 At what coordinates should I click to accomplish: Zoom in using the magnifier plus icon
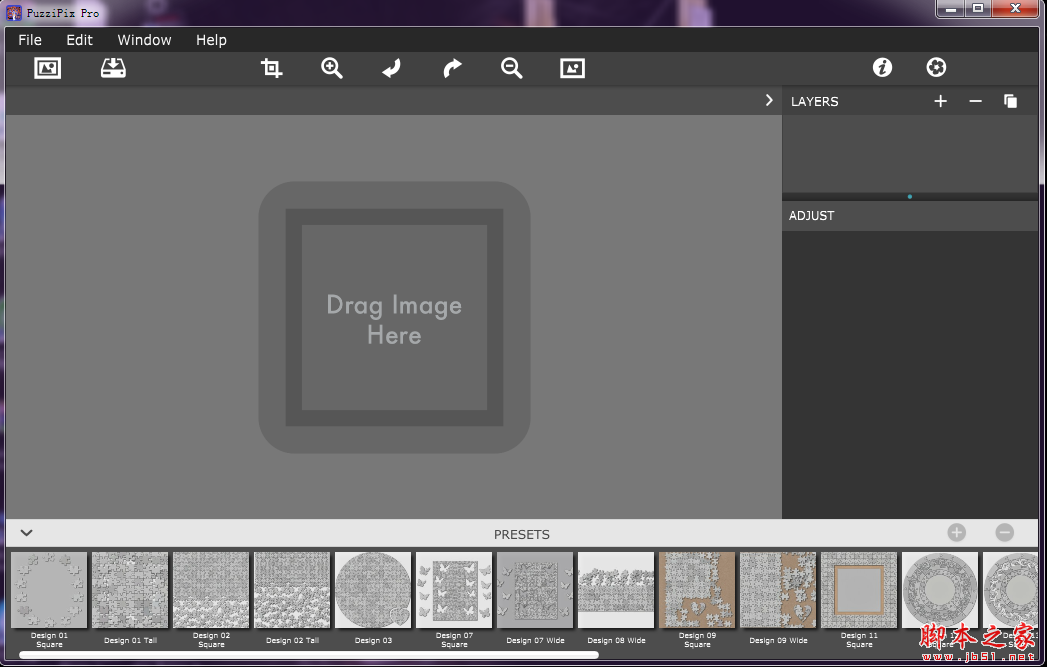pyautogui.click(x=332, y=68)
